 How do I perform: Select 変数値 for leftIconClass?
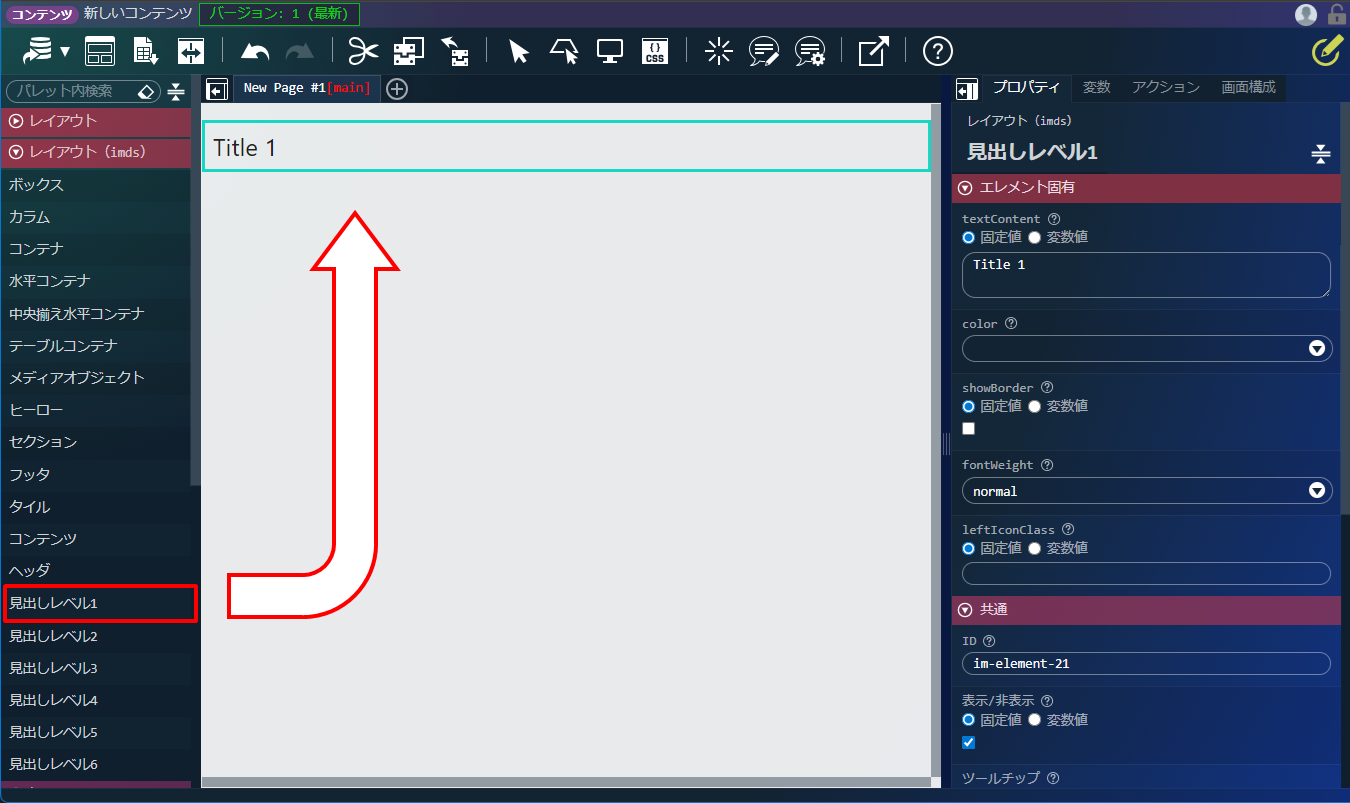pyautogui.click(x=1034, y=548)
